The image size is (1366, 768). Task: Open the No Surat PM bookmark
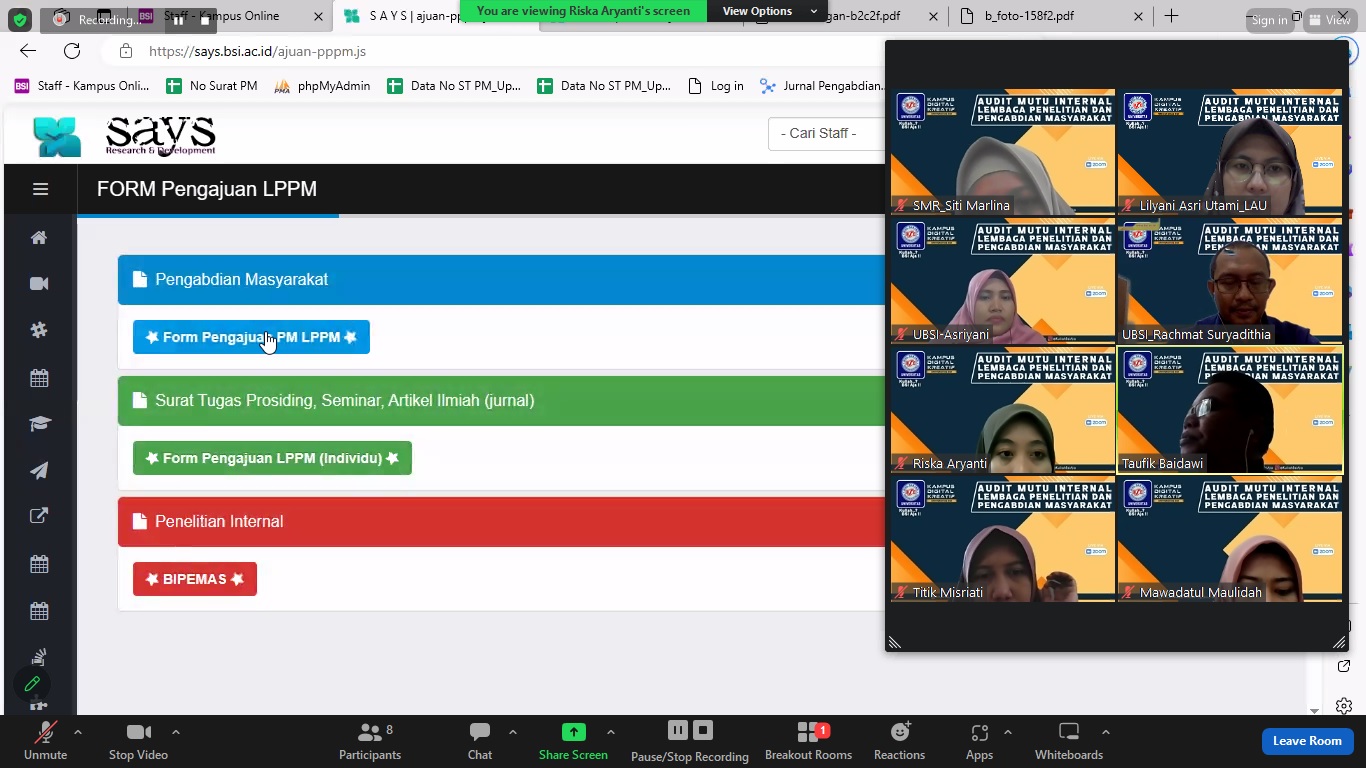(x=212, y=86)
